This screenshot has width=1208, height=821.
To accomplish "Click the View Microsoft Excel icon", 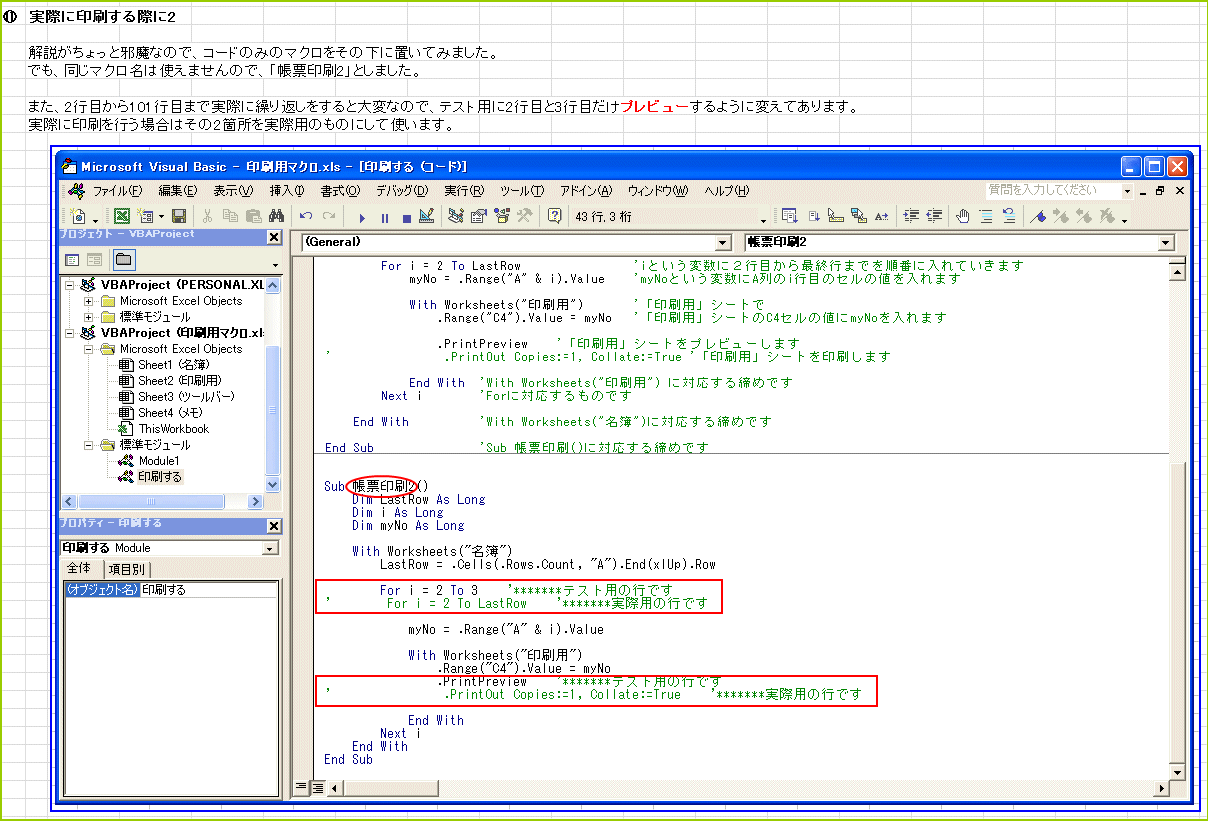I will tap(121, 216).
